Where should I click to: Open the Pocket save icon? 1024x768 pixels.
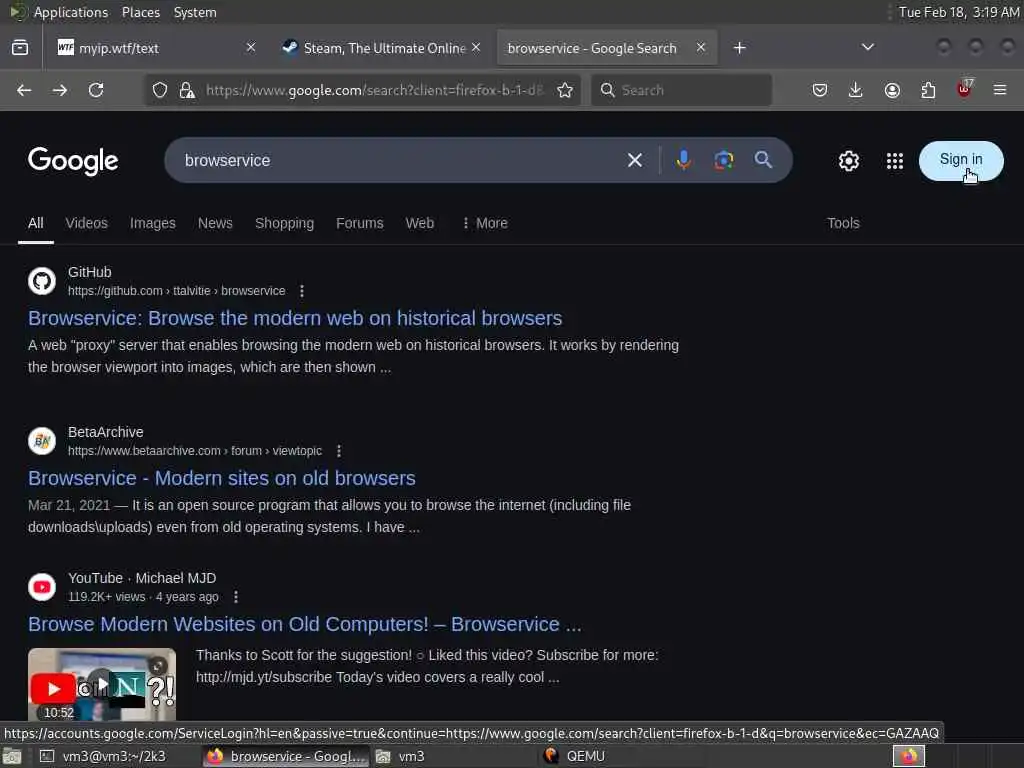tap(820, 90)
